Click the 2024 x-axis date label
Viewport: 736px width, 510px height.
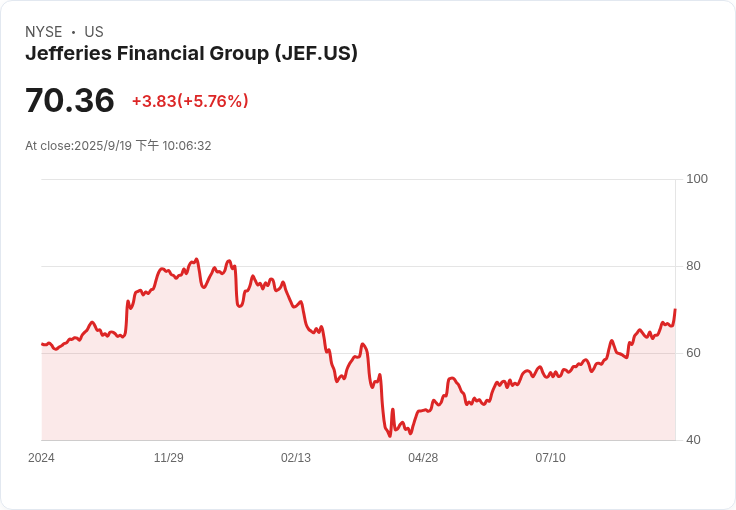click(x=41, y=458)
